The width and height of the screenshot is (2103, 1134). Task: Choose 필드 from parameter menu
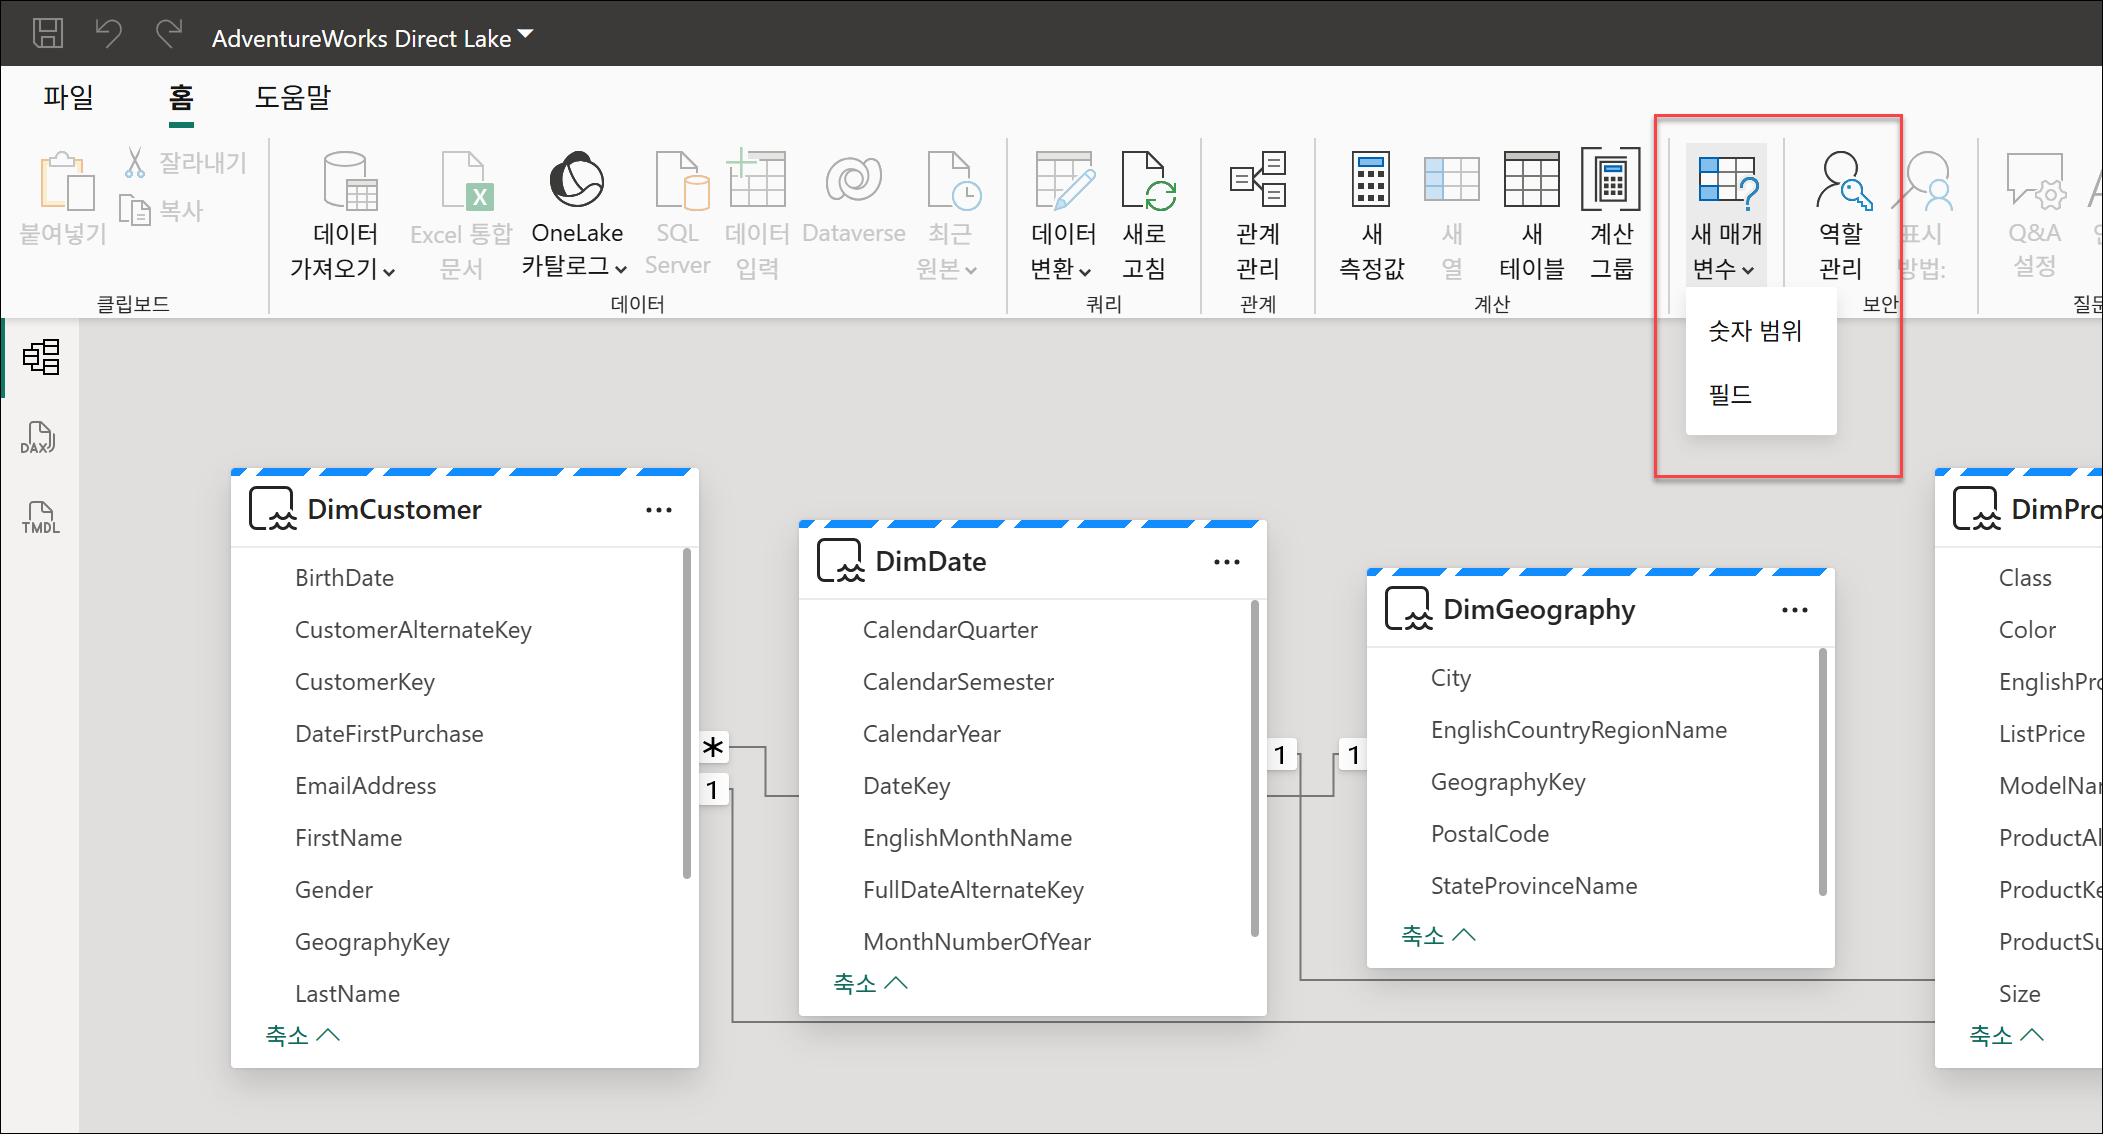click(x=1731, y=395)
